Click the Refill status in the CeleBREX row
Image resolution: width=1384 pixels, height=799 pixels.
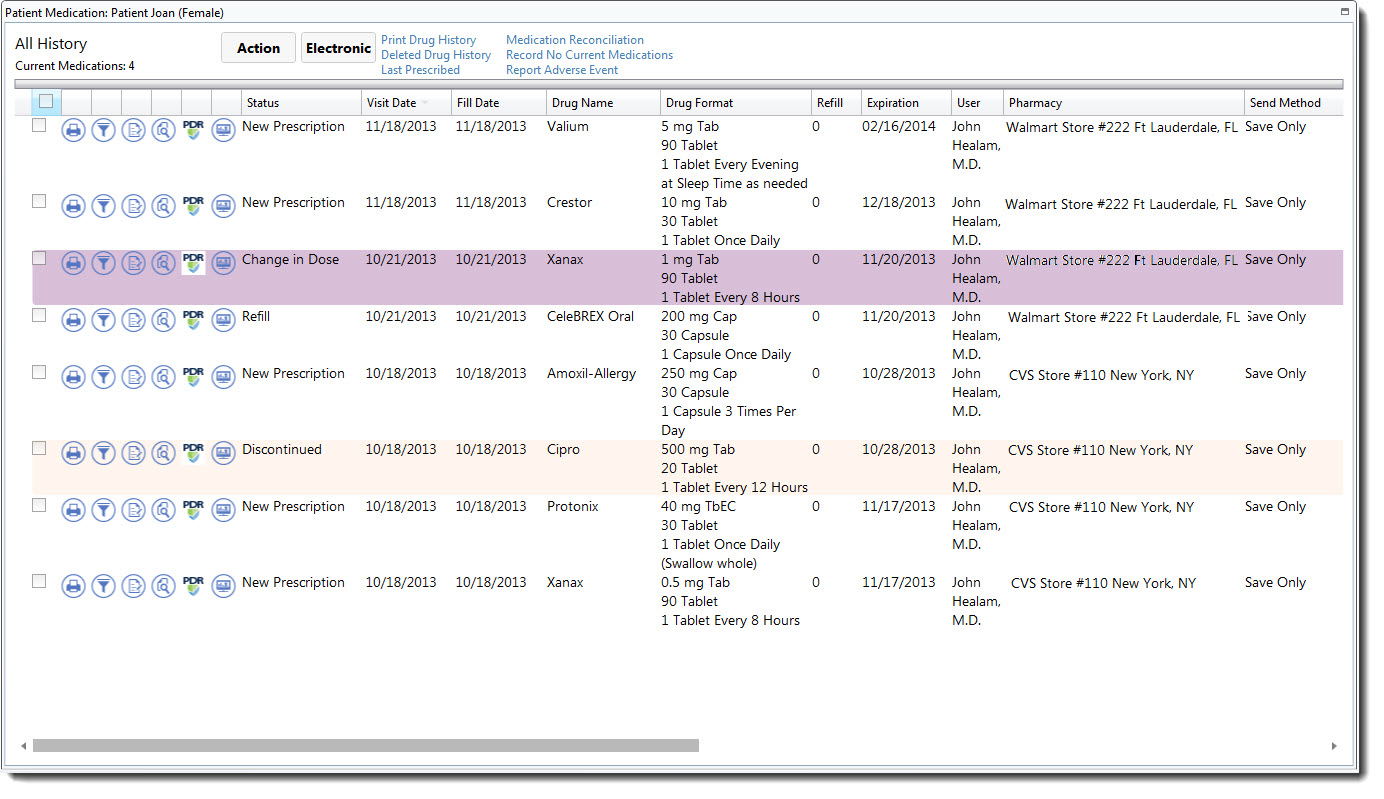click(256, 317)
